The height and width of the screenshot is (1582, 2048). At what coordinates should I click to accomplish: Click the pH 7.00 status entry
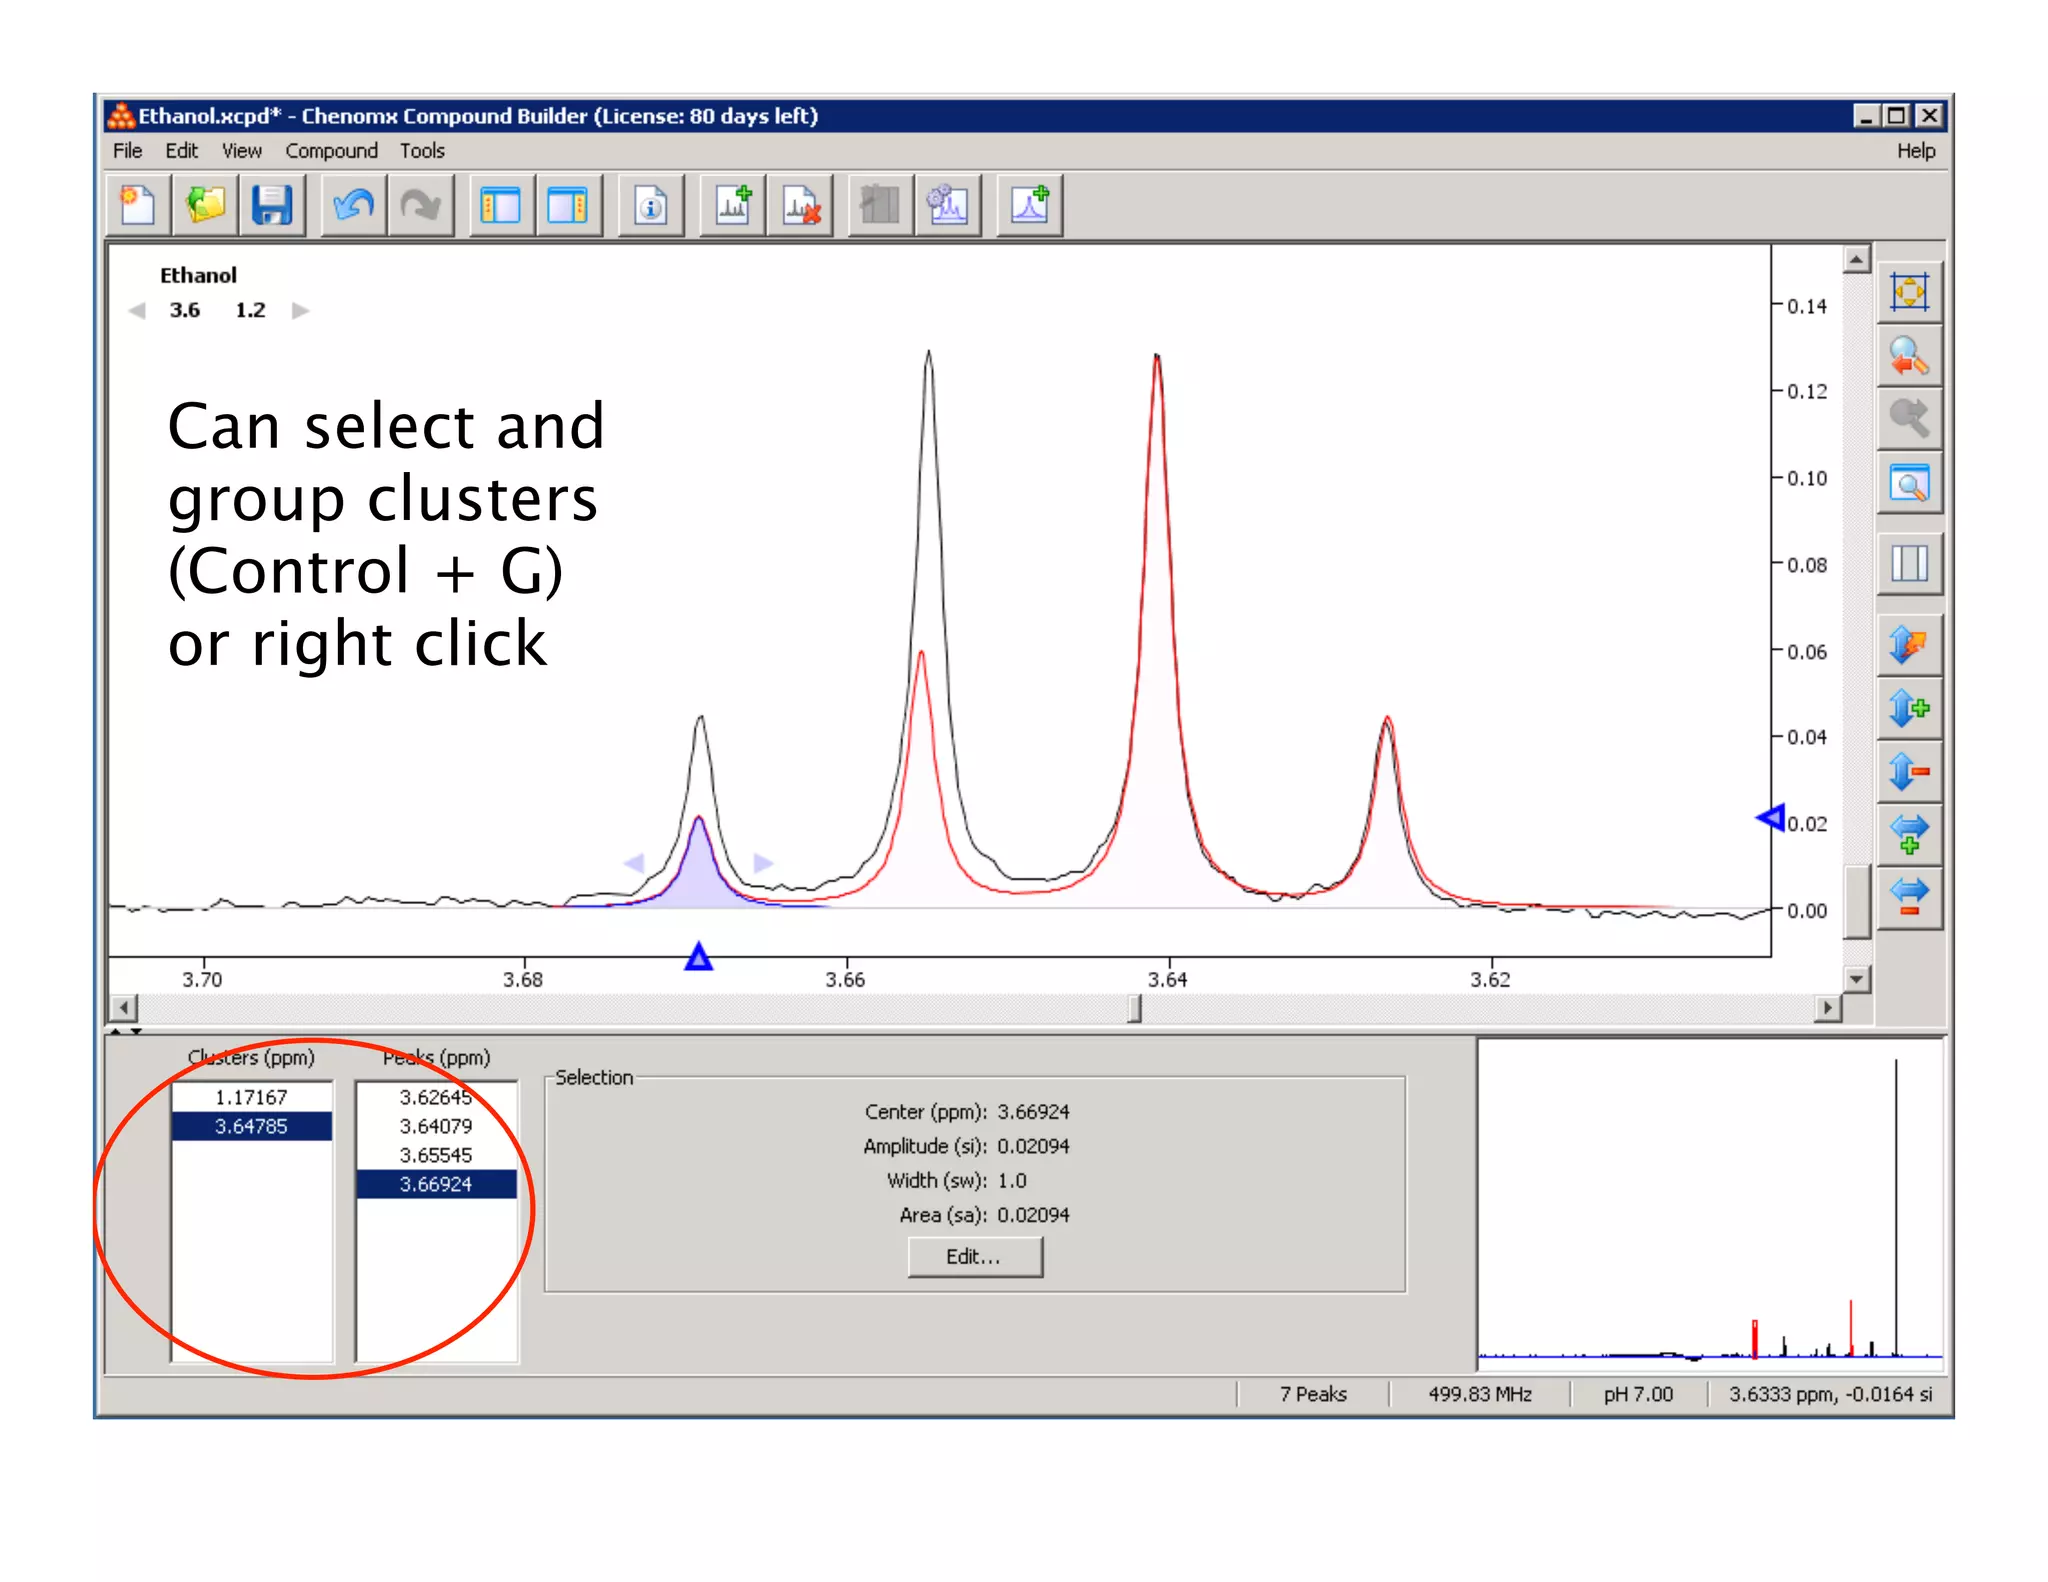(x=1638, y=1394)
